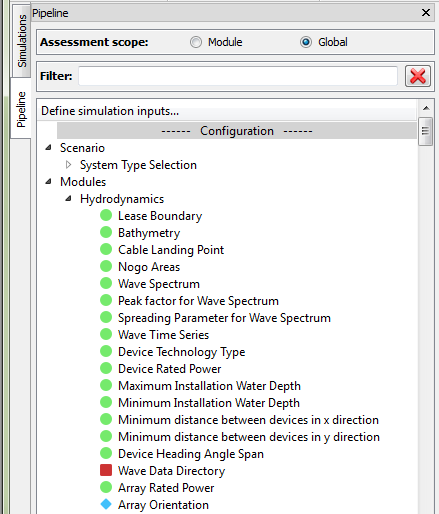Image resolution: width=439 pixels, height=514 pixels.
Task: Select Array Orientation item
Action: coord(163,505)
